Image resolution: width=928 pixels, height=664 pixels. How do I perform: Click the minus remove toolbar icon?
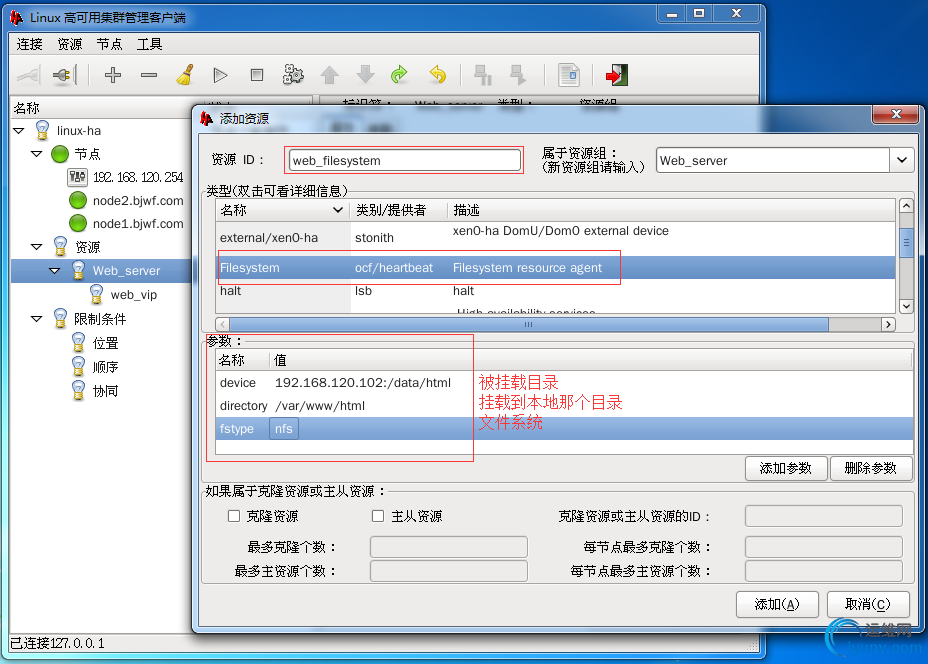pyautogui.click(x=149, y=75)
